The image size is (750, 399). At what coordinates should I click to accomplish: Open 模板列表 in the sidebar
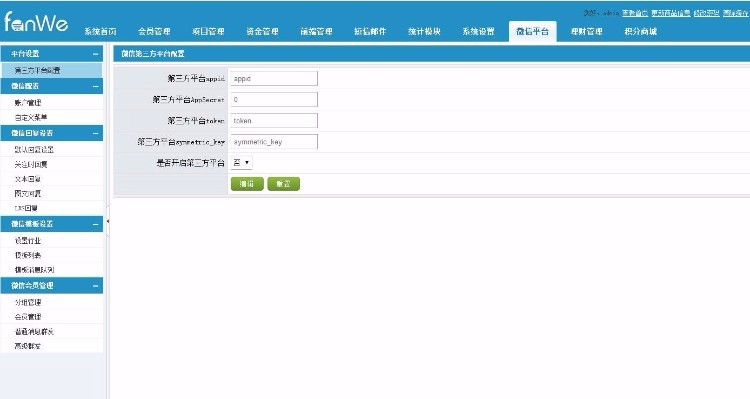click(x=28, y=255)
